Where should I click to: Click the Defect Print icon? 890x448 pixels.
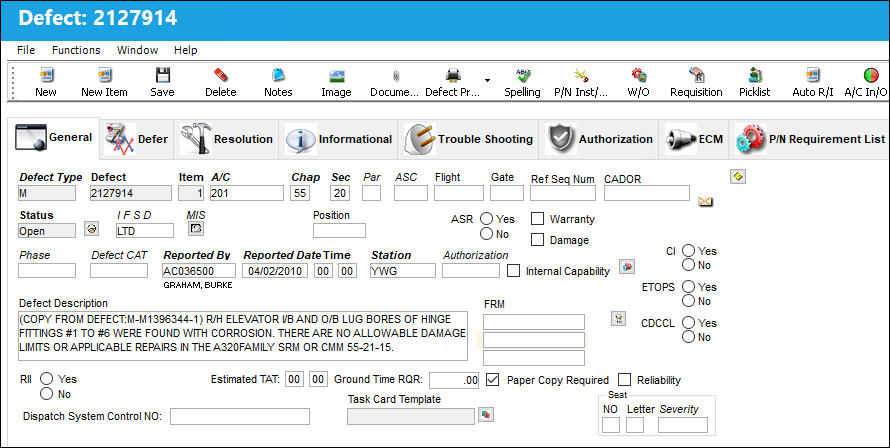pyautogui.click(x=452, y=75)
